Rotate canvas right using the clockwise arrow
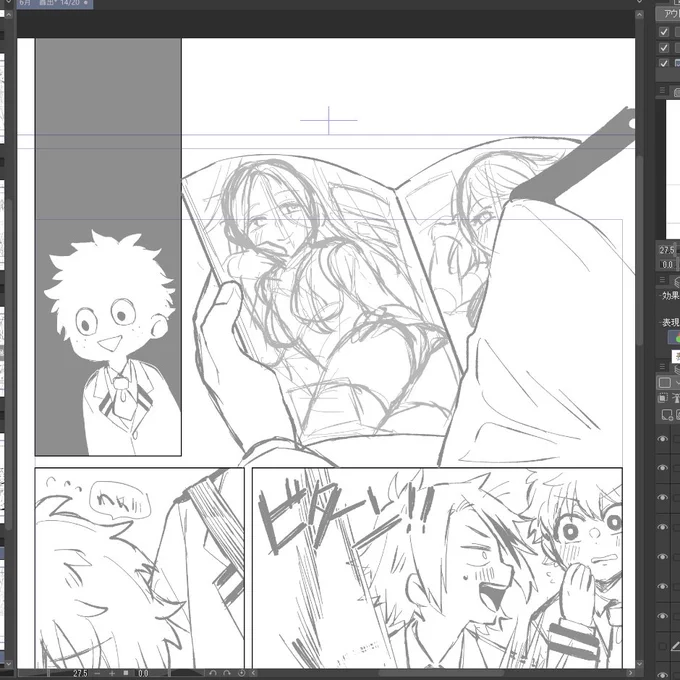The width and height of the screenshot is (680, 680). point(226,673)
